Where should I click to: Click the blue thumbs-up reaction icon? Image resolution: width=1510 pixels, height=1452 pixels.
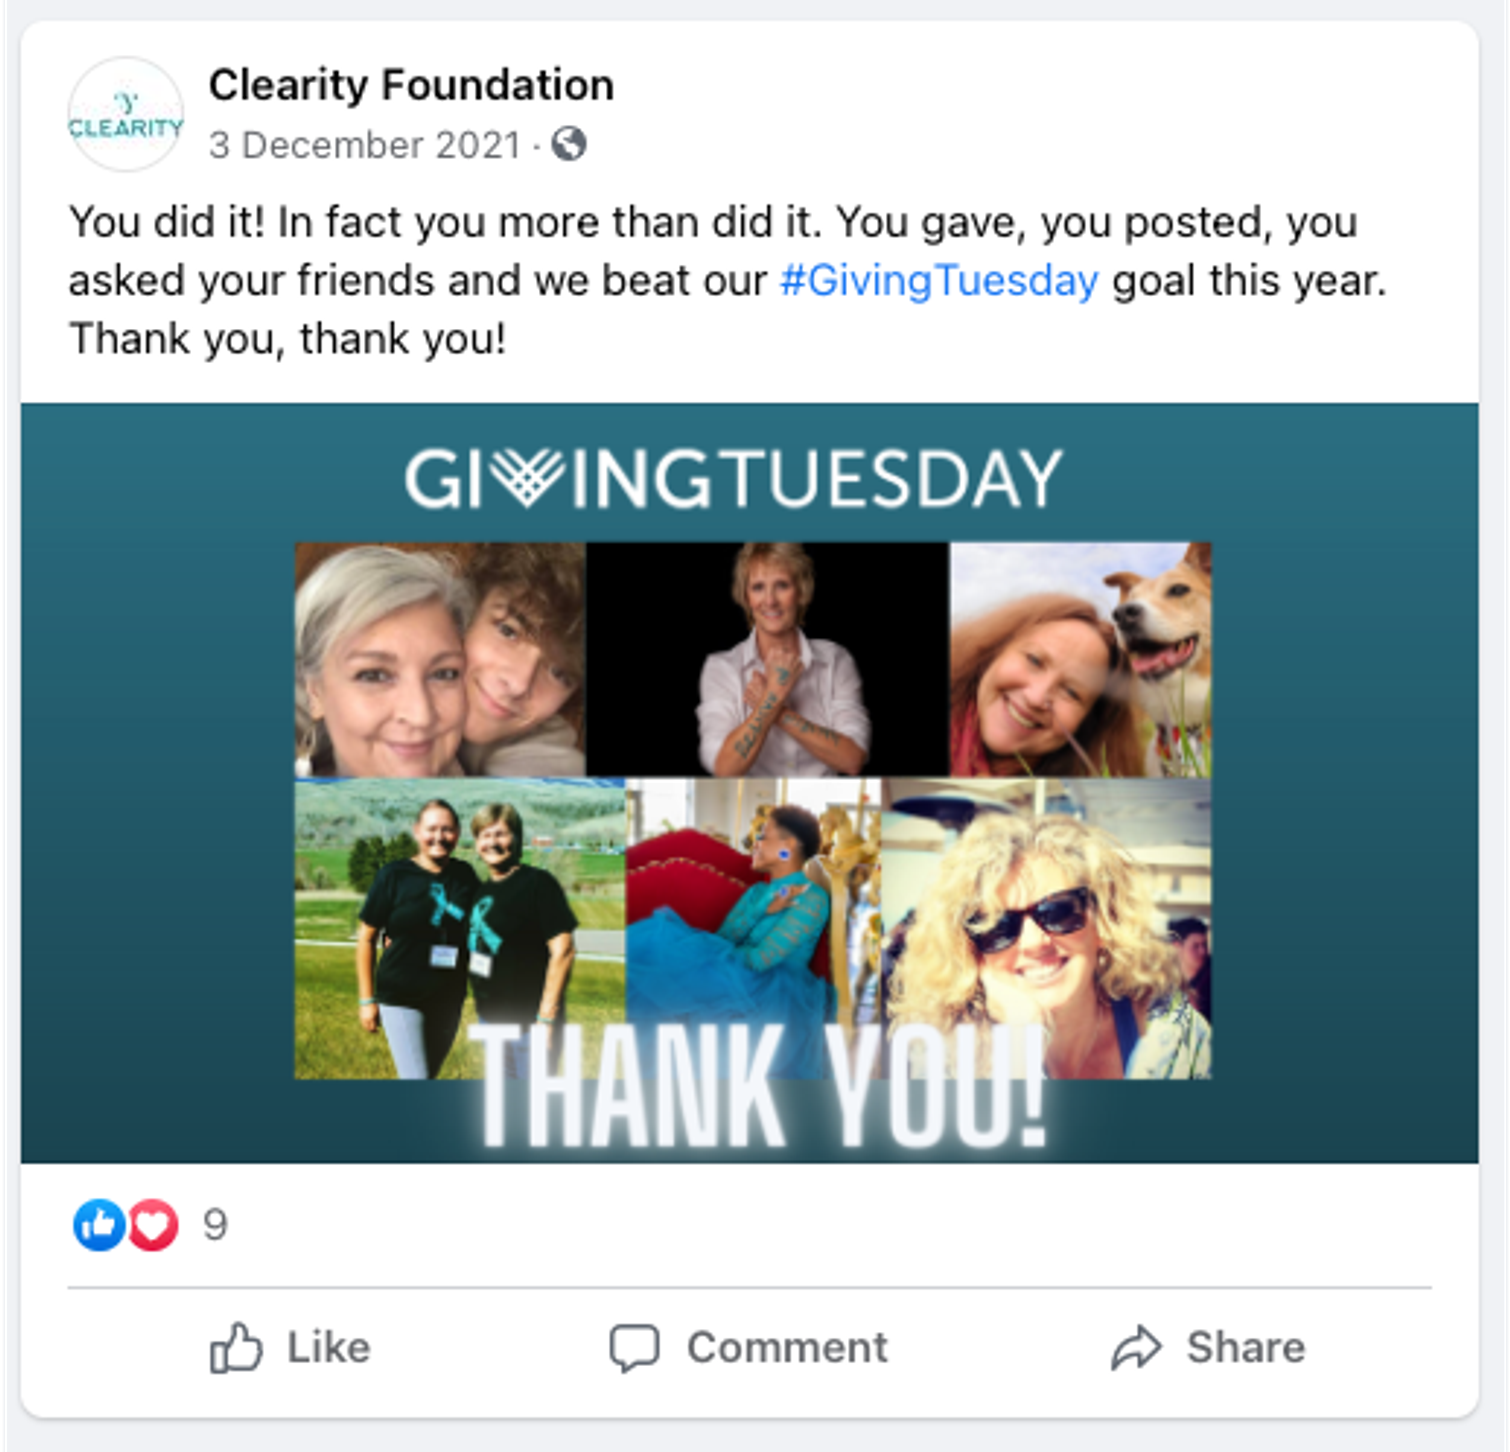pos(99,1224)
